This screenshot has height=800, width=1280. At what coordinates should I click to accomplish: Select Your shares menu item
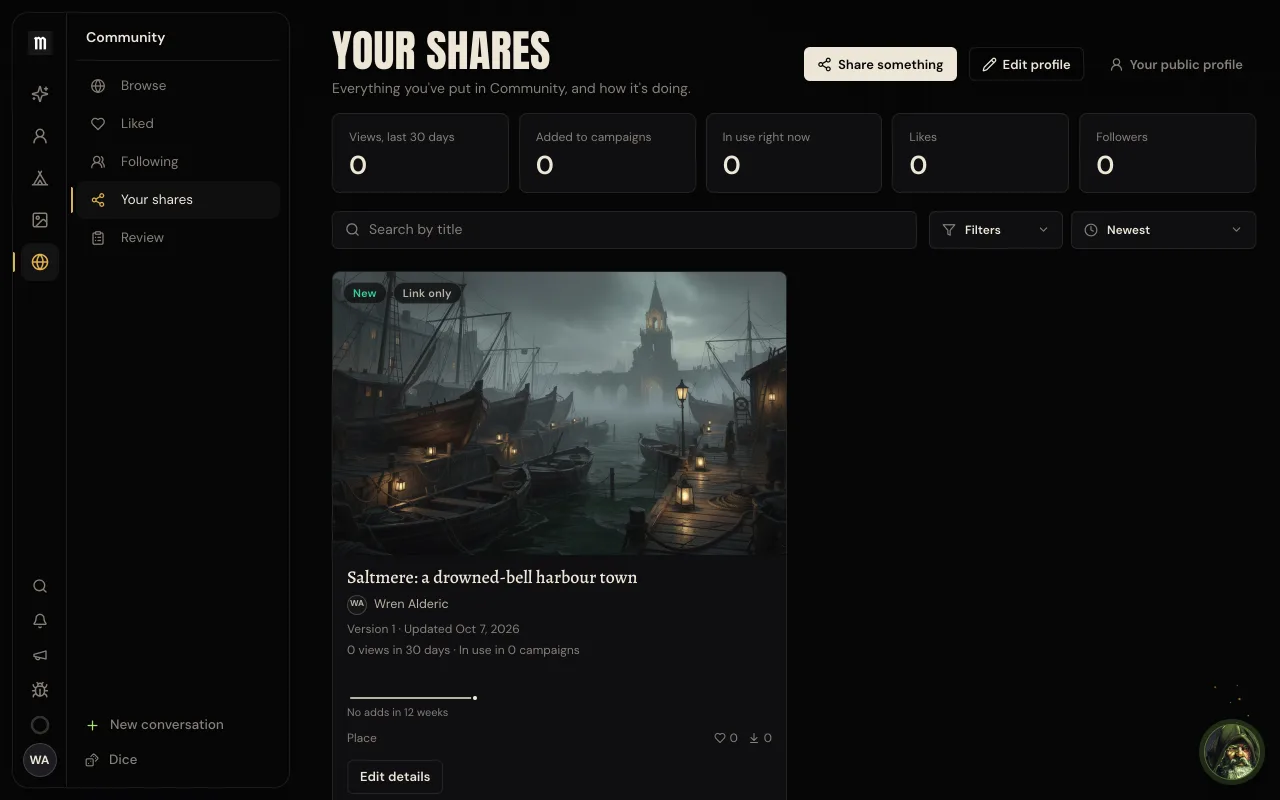point(176,200)
